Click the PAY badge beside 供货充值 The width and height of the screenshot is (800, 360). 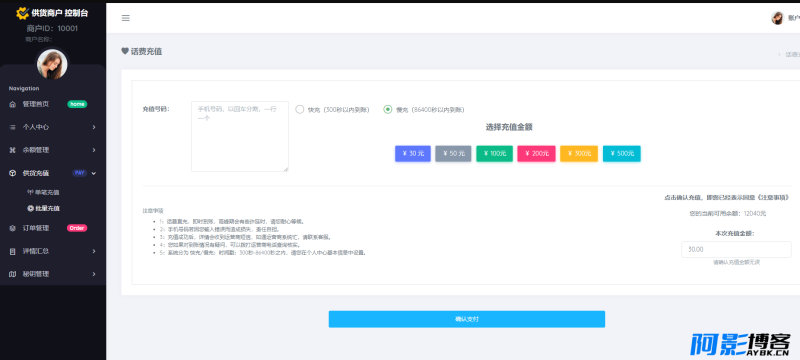pos(80,173)
